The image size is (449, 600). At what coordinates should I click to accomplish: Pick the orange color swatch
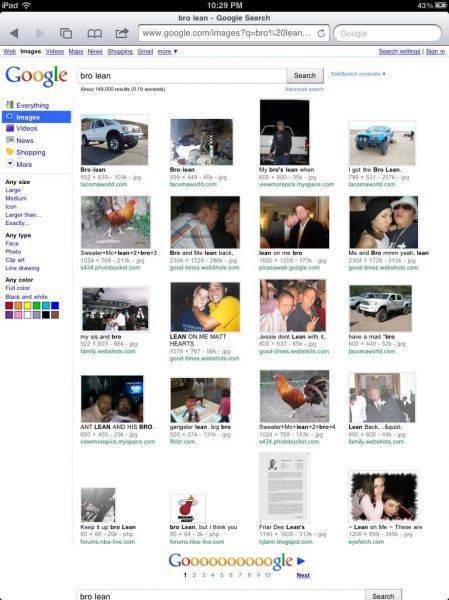(18, 306)
